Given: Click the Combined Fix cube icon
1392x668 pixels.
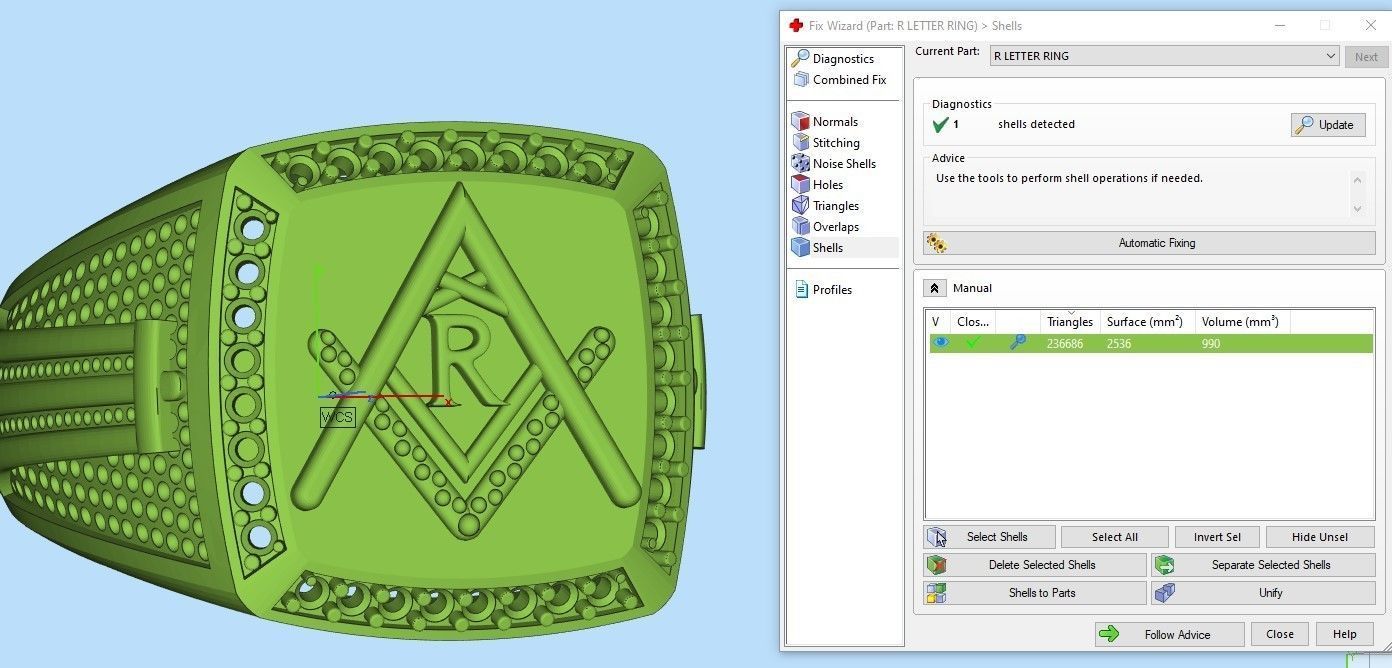Looking at the screenshot, I should (x=800, y=80).
